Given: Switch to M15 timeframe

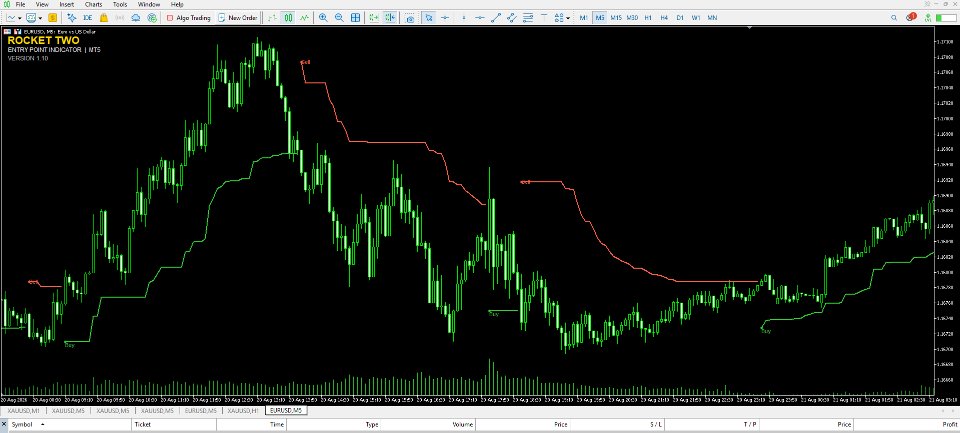Looking at the screenshot, I should tap(616, 18).
